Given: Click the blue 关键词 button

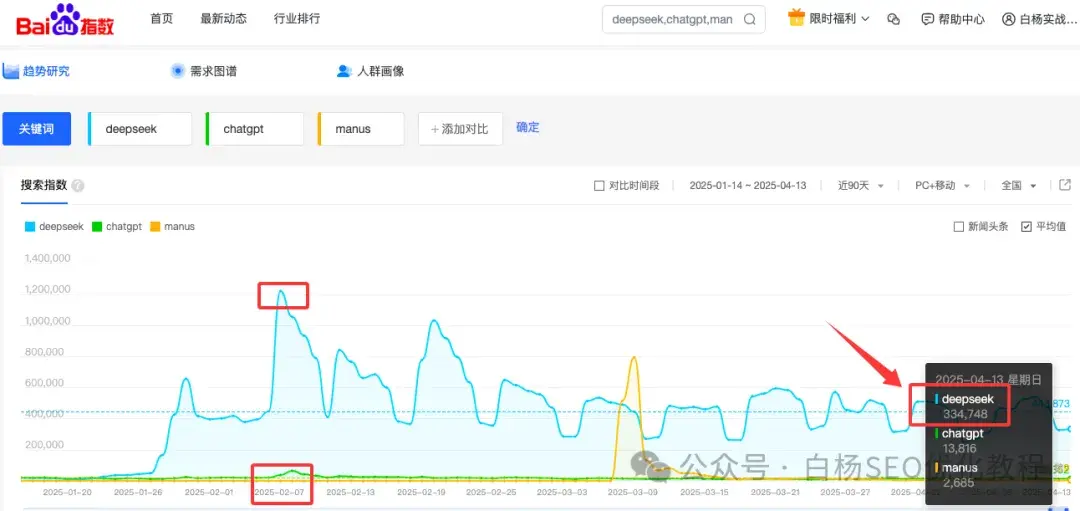Looking at the screenshot, I should (37, 129).
